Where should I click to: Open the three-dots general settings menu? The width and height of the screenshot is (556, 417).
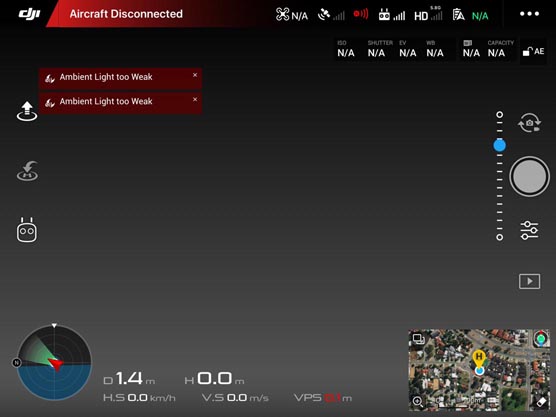pos(529,14)
